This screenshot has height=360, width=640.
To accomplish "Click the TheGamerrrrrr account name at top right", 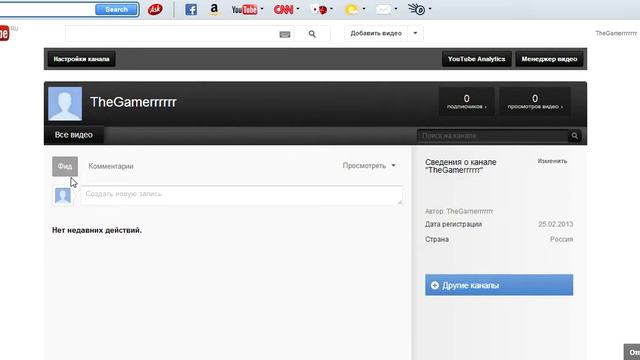I will coord(616,33).
